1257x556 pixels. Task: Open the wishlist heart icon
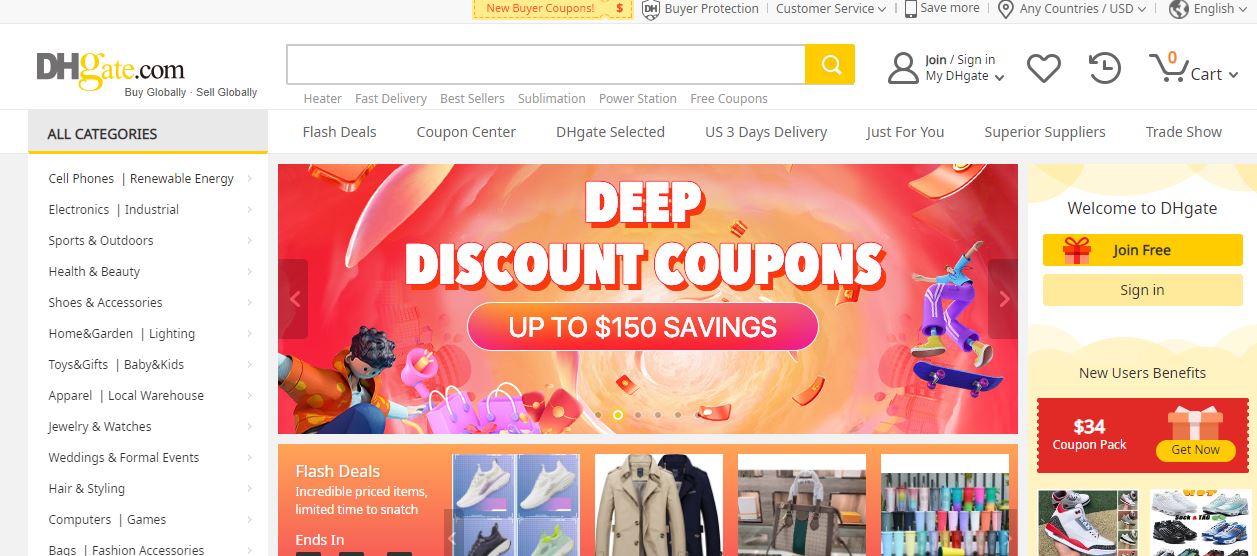(1043, 68)
